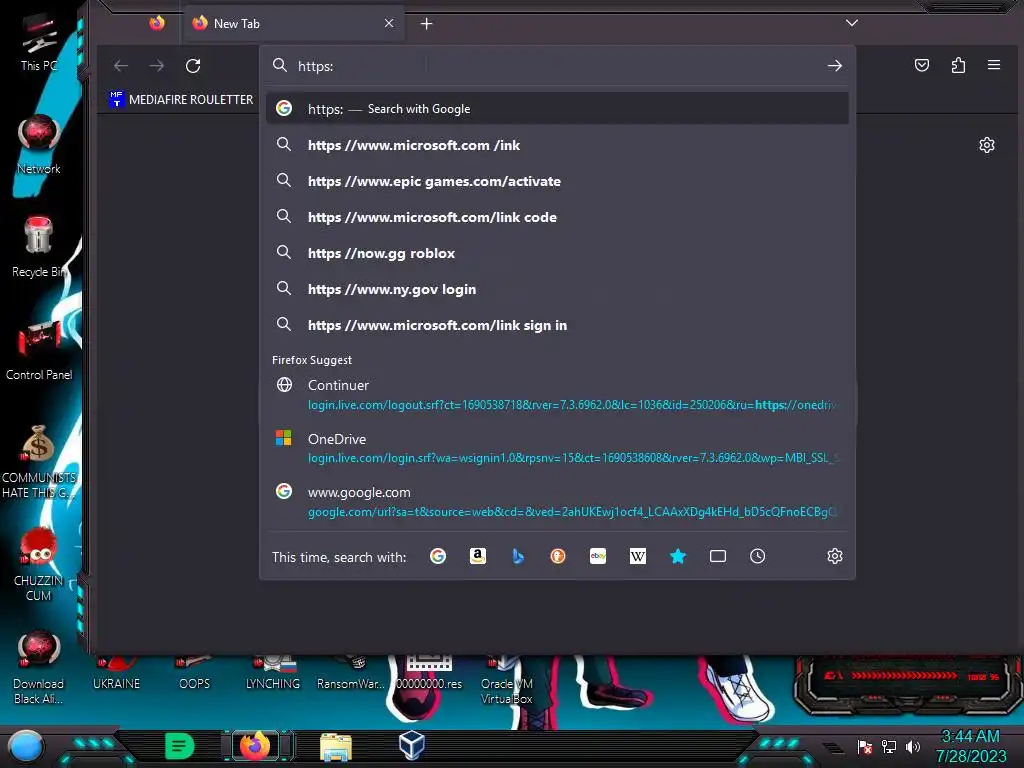The width and height of the screenshot is (1024, 768).
Task: Switch to the pinned Firefox tab
Action: point(157,24)
